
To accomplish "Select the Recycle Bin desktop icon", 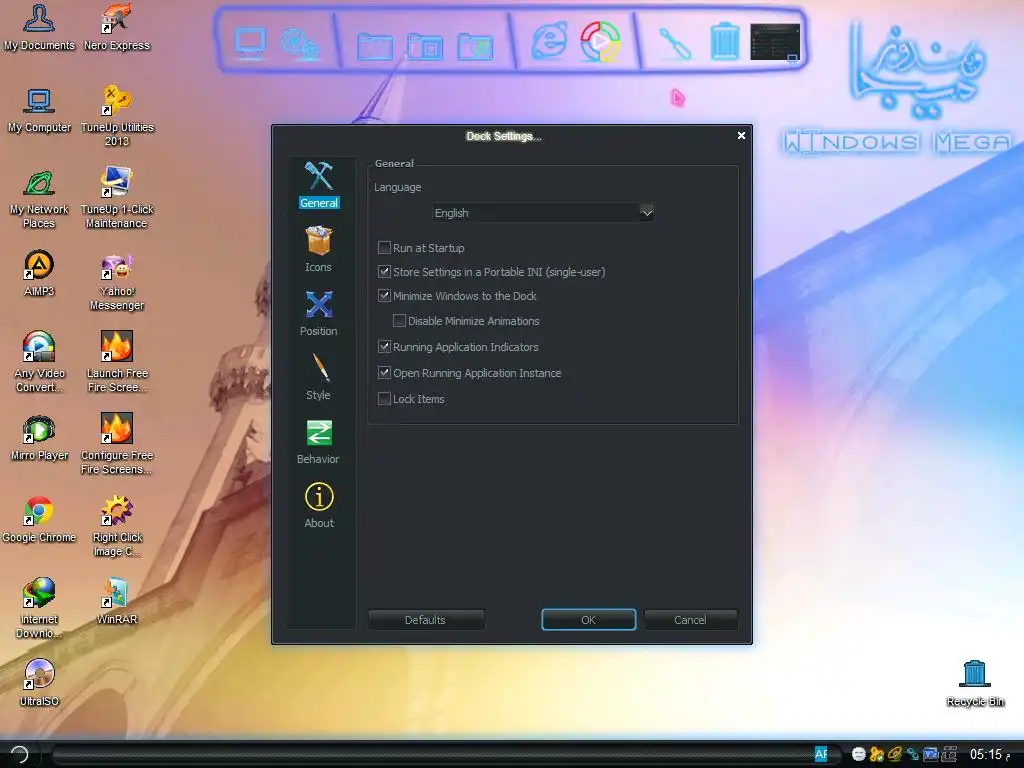I will [x=975, y=684].
